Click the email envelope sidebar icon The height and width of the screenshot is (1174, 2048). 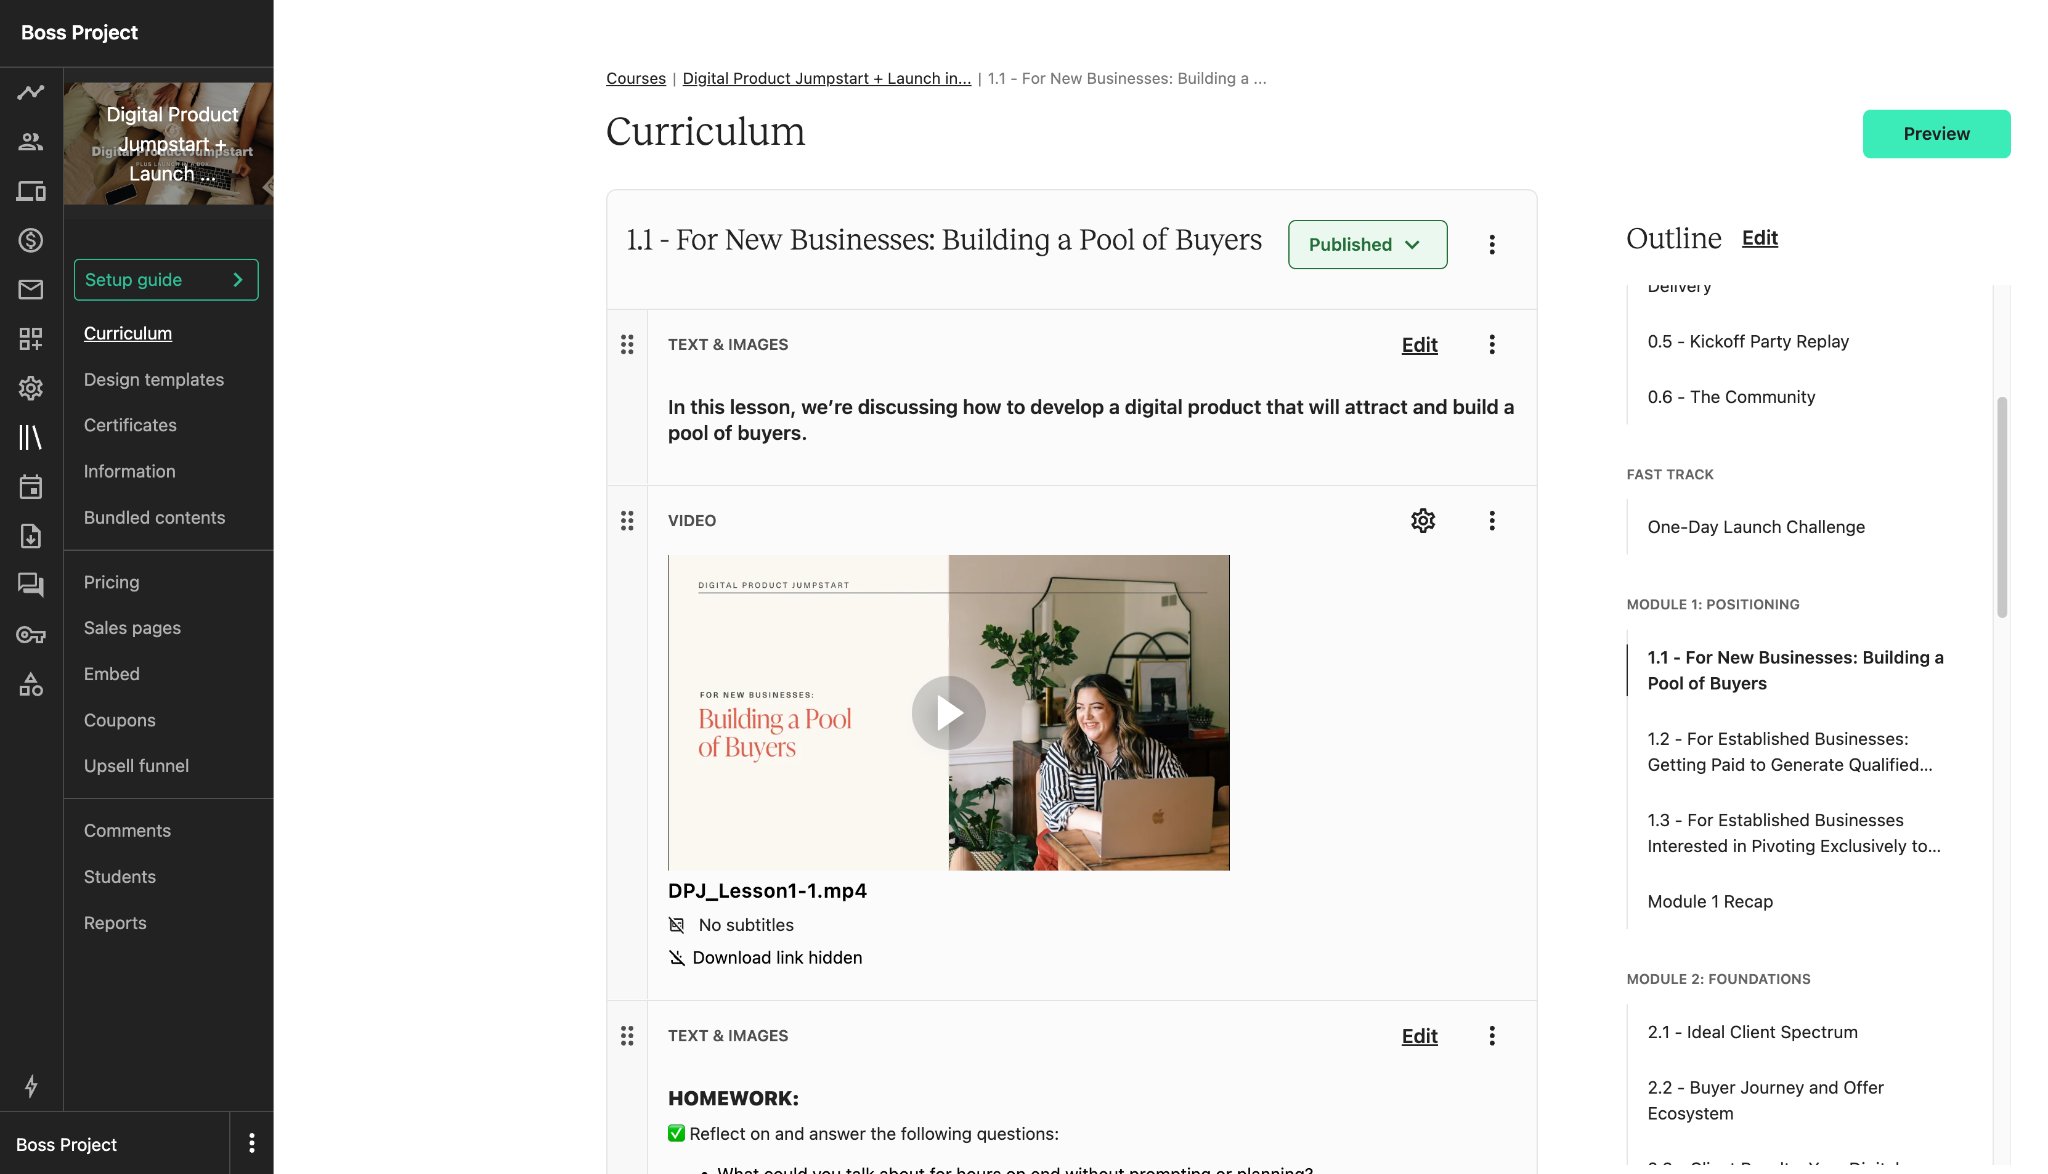click(x=31, y=290)
